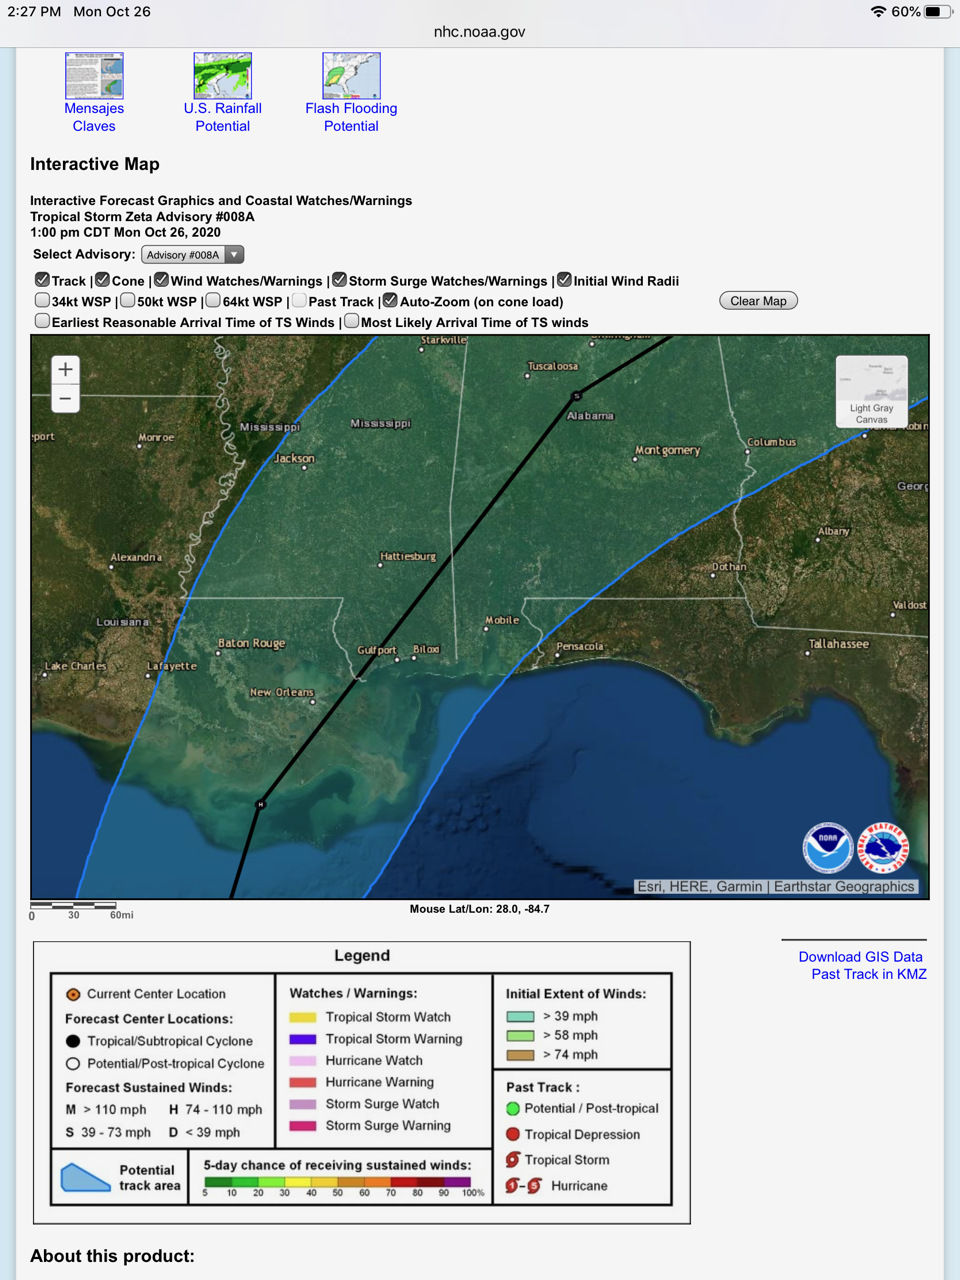The height and width of the screenshot is (1280, 960).
Task: Click the Esri attribution text on map
Action: tap(776, 886)
